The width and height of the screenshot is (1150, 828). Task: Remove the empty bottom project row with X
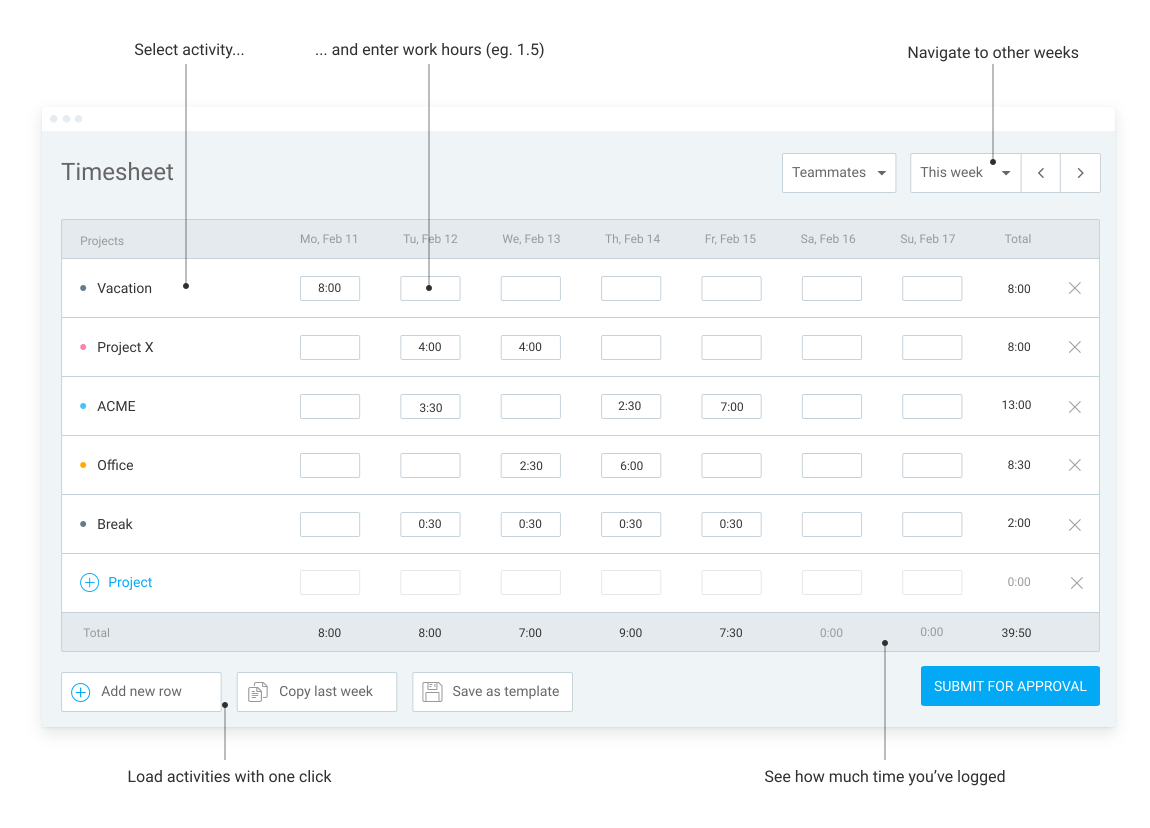click(x=1075, y=582)
